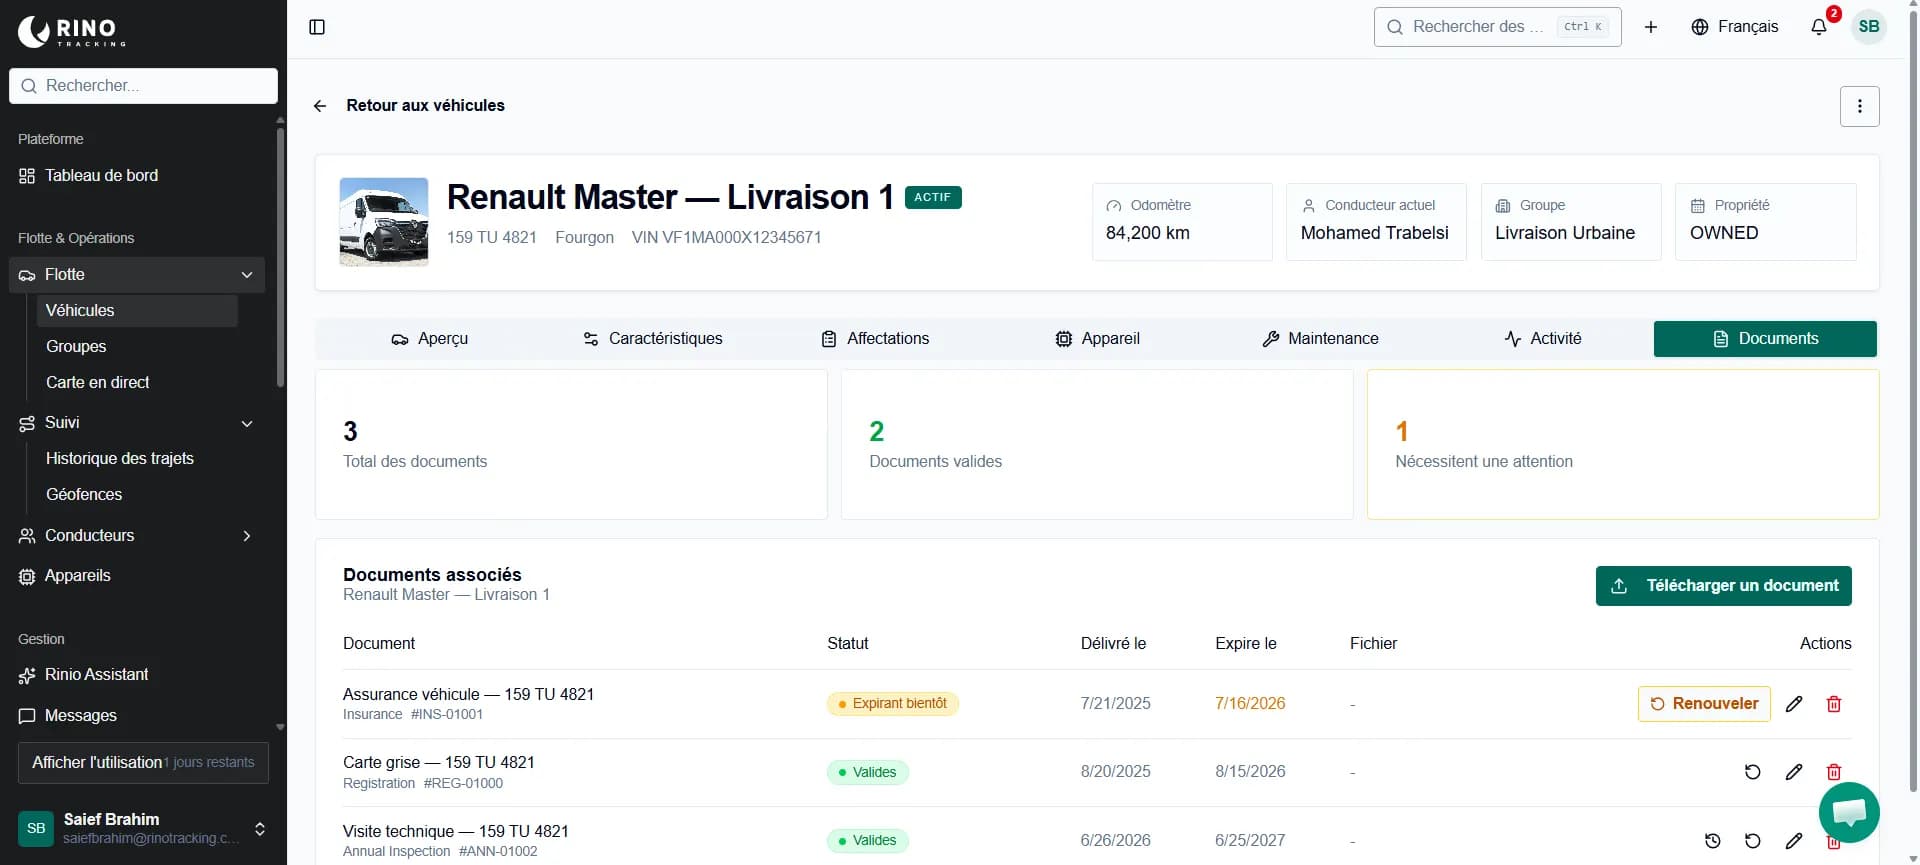Open Géofences in the sidebar
The width and height of the screenshot is (1920, 865).
click(x=137, y=495)
